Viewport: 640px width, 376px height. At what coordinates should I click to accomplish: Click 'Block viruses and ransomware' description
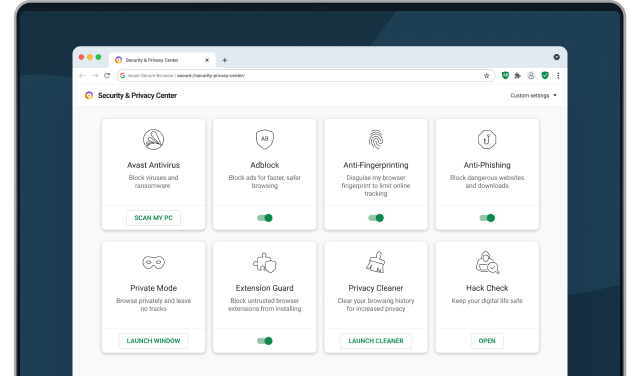[153, 182]
